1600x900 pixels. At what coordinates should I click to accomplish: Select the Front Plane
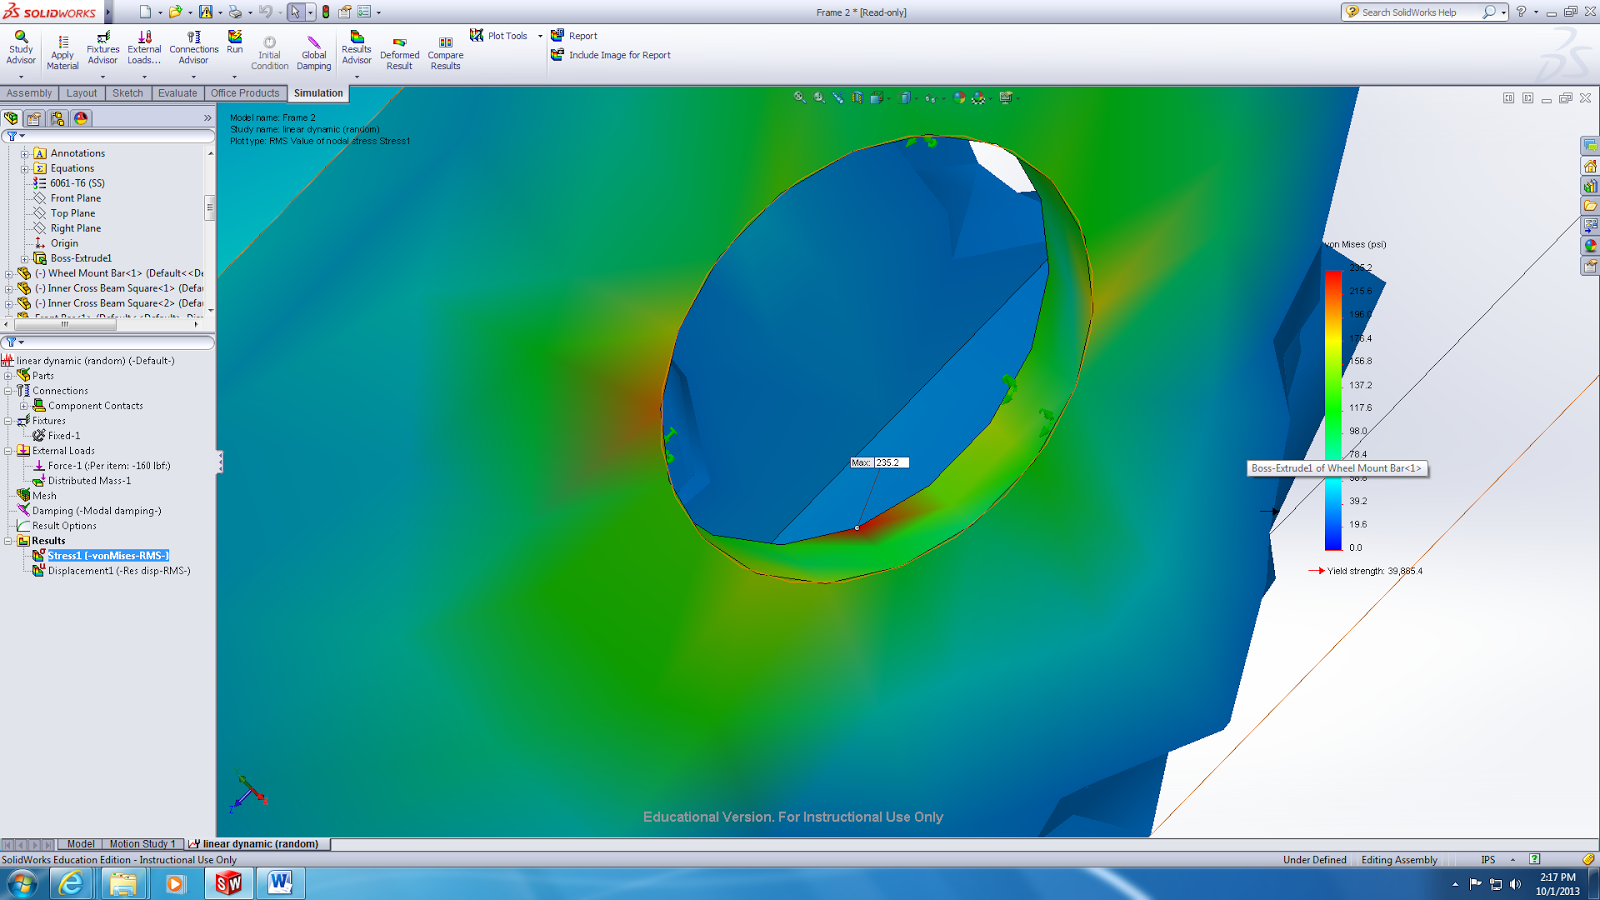[x=76, y=198]
